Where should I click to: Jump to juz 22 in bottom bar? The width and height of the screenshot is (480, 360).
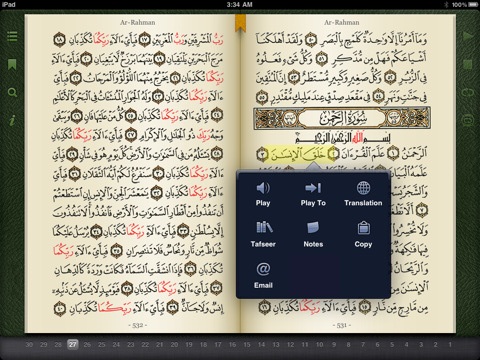click(145, 345)
